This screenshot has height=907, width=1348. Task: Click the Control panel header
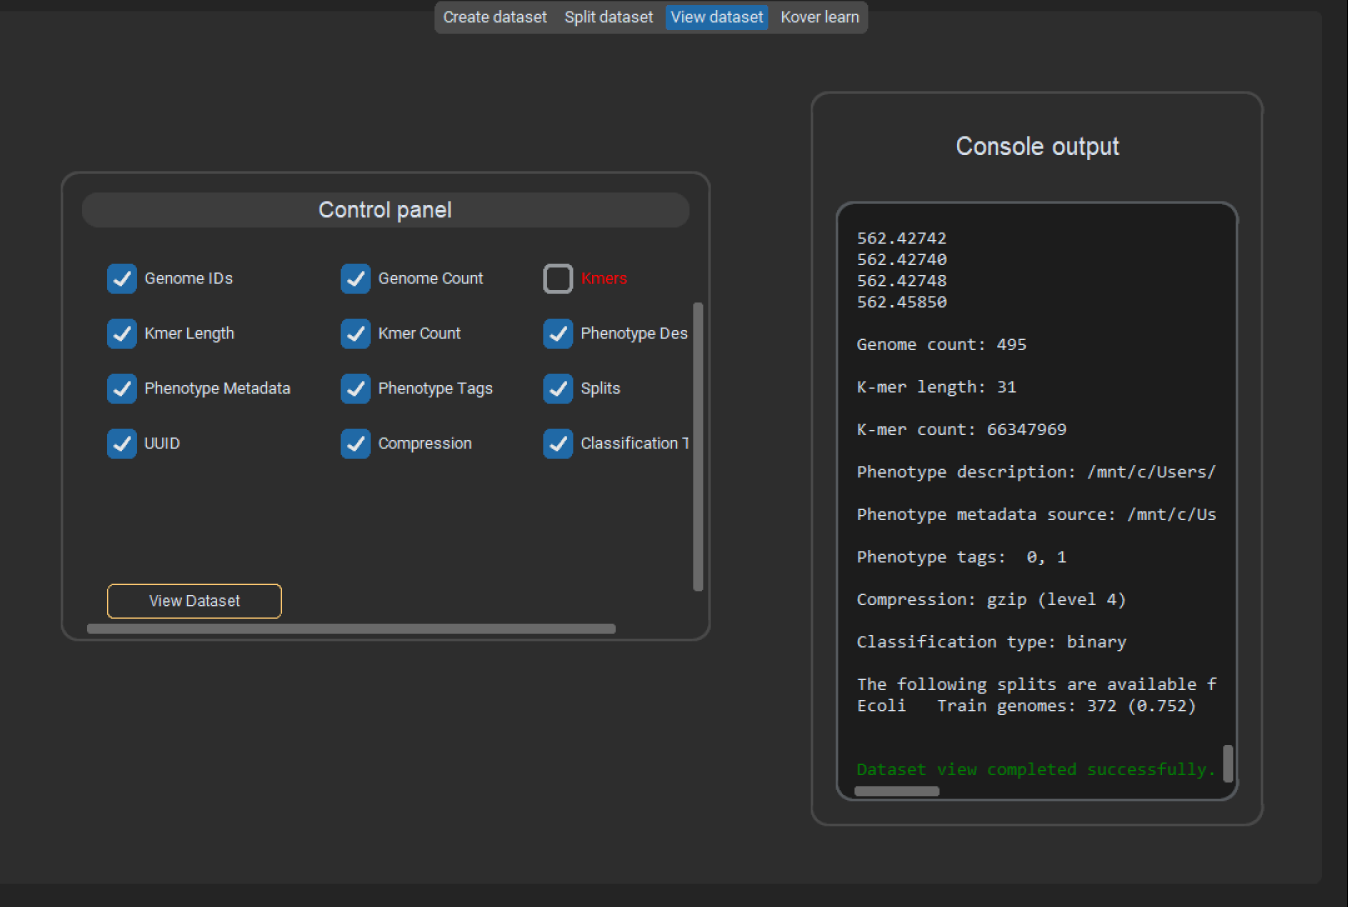[x=385, y=210]
